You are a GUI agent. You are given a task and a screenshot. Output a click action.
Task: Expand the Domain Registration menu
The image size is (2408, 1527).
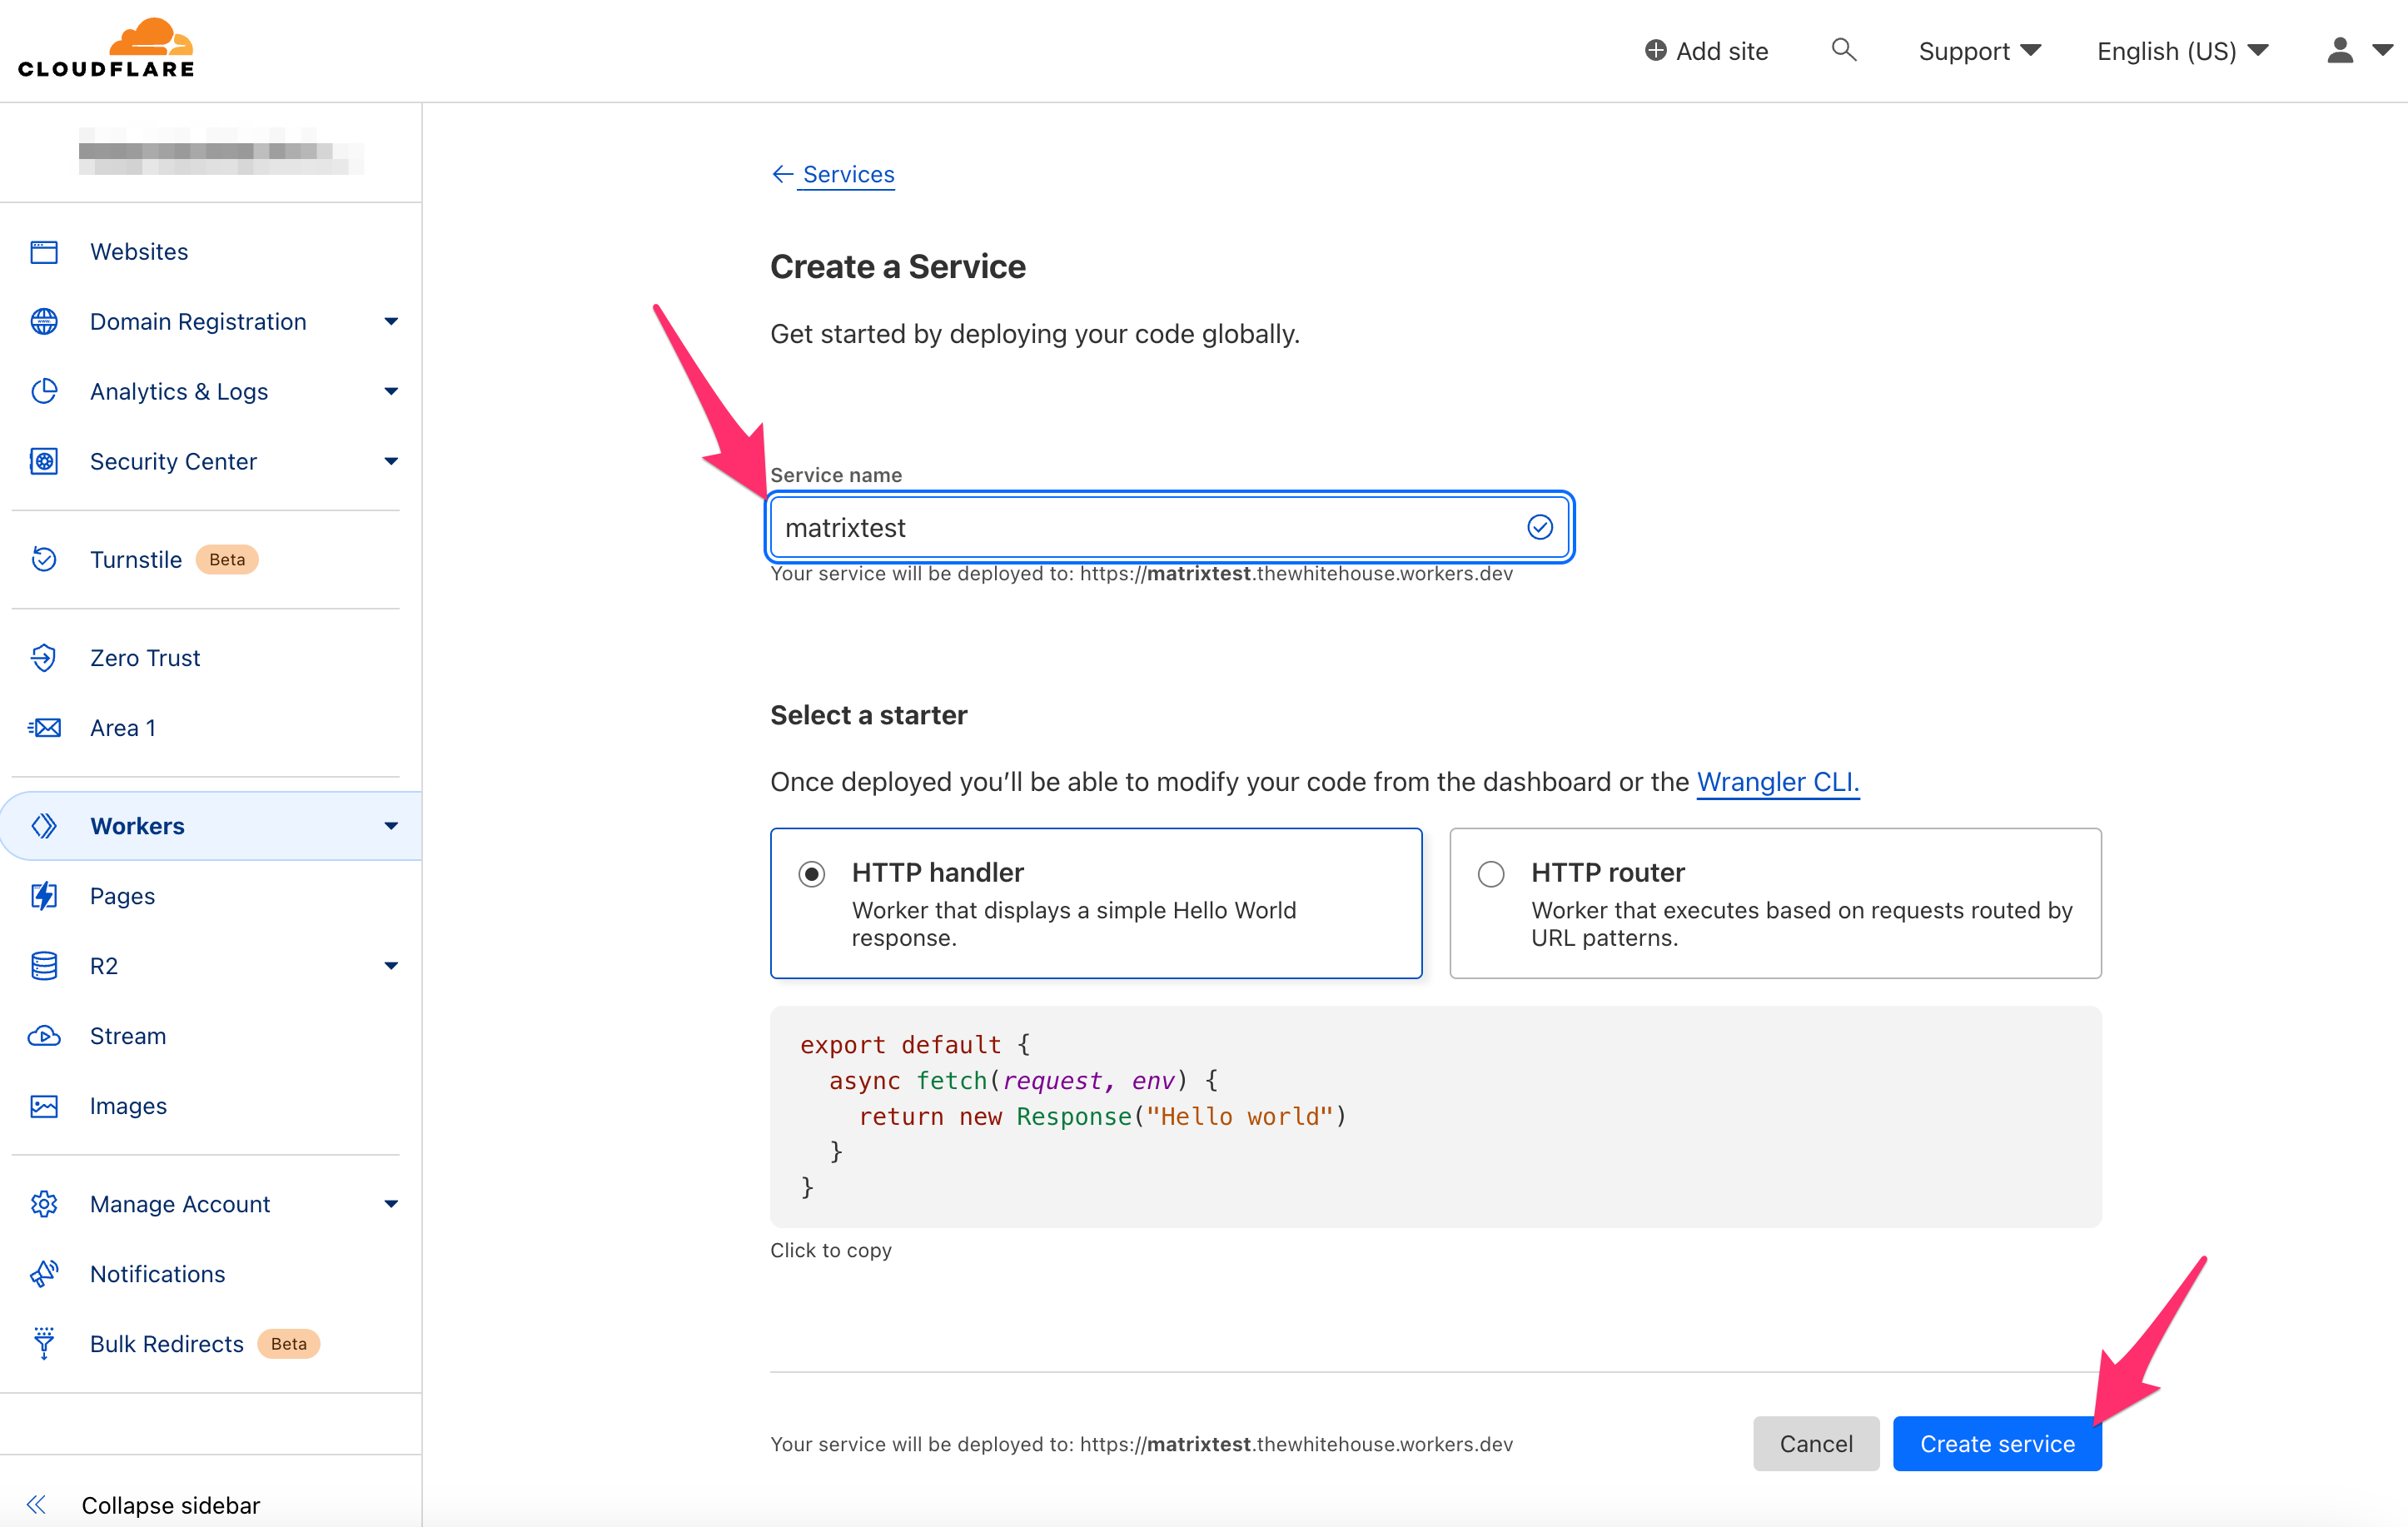pos(198,321)
